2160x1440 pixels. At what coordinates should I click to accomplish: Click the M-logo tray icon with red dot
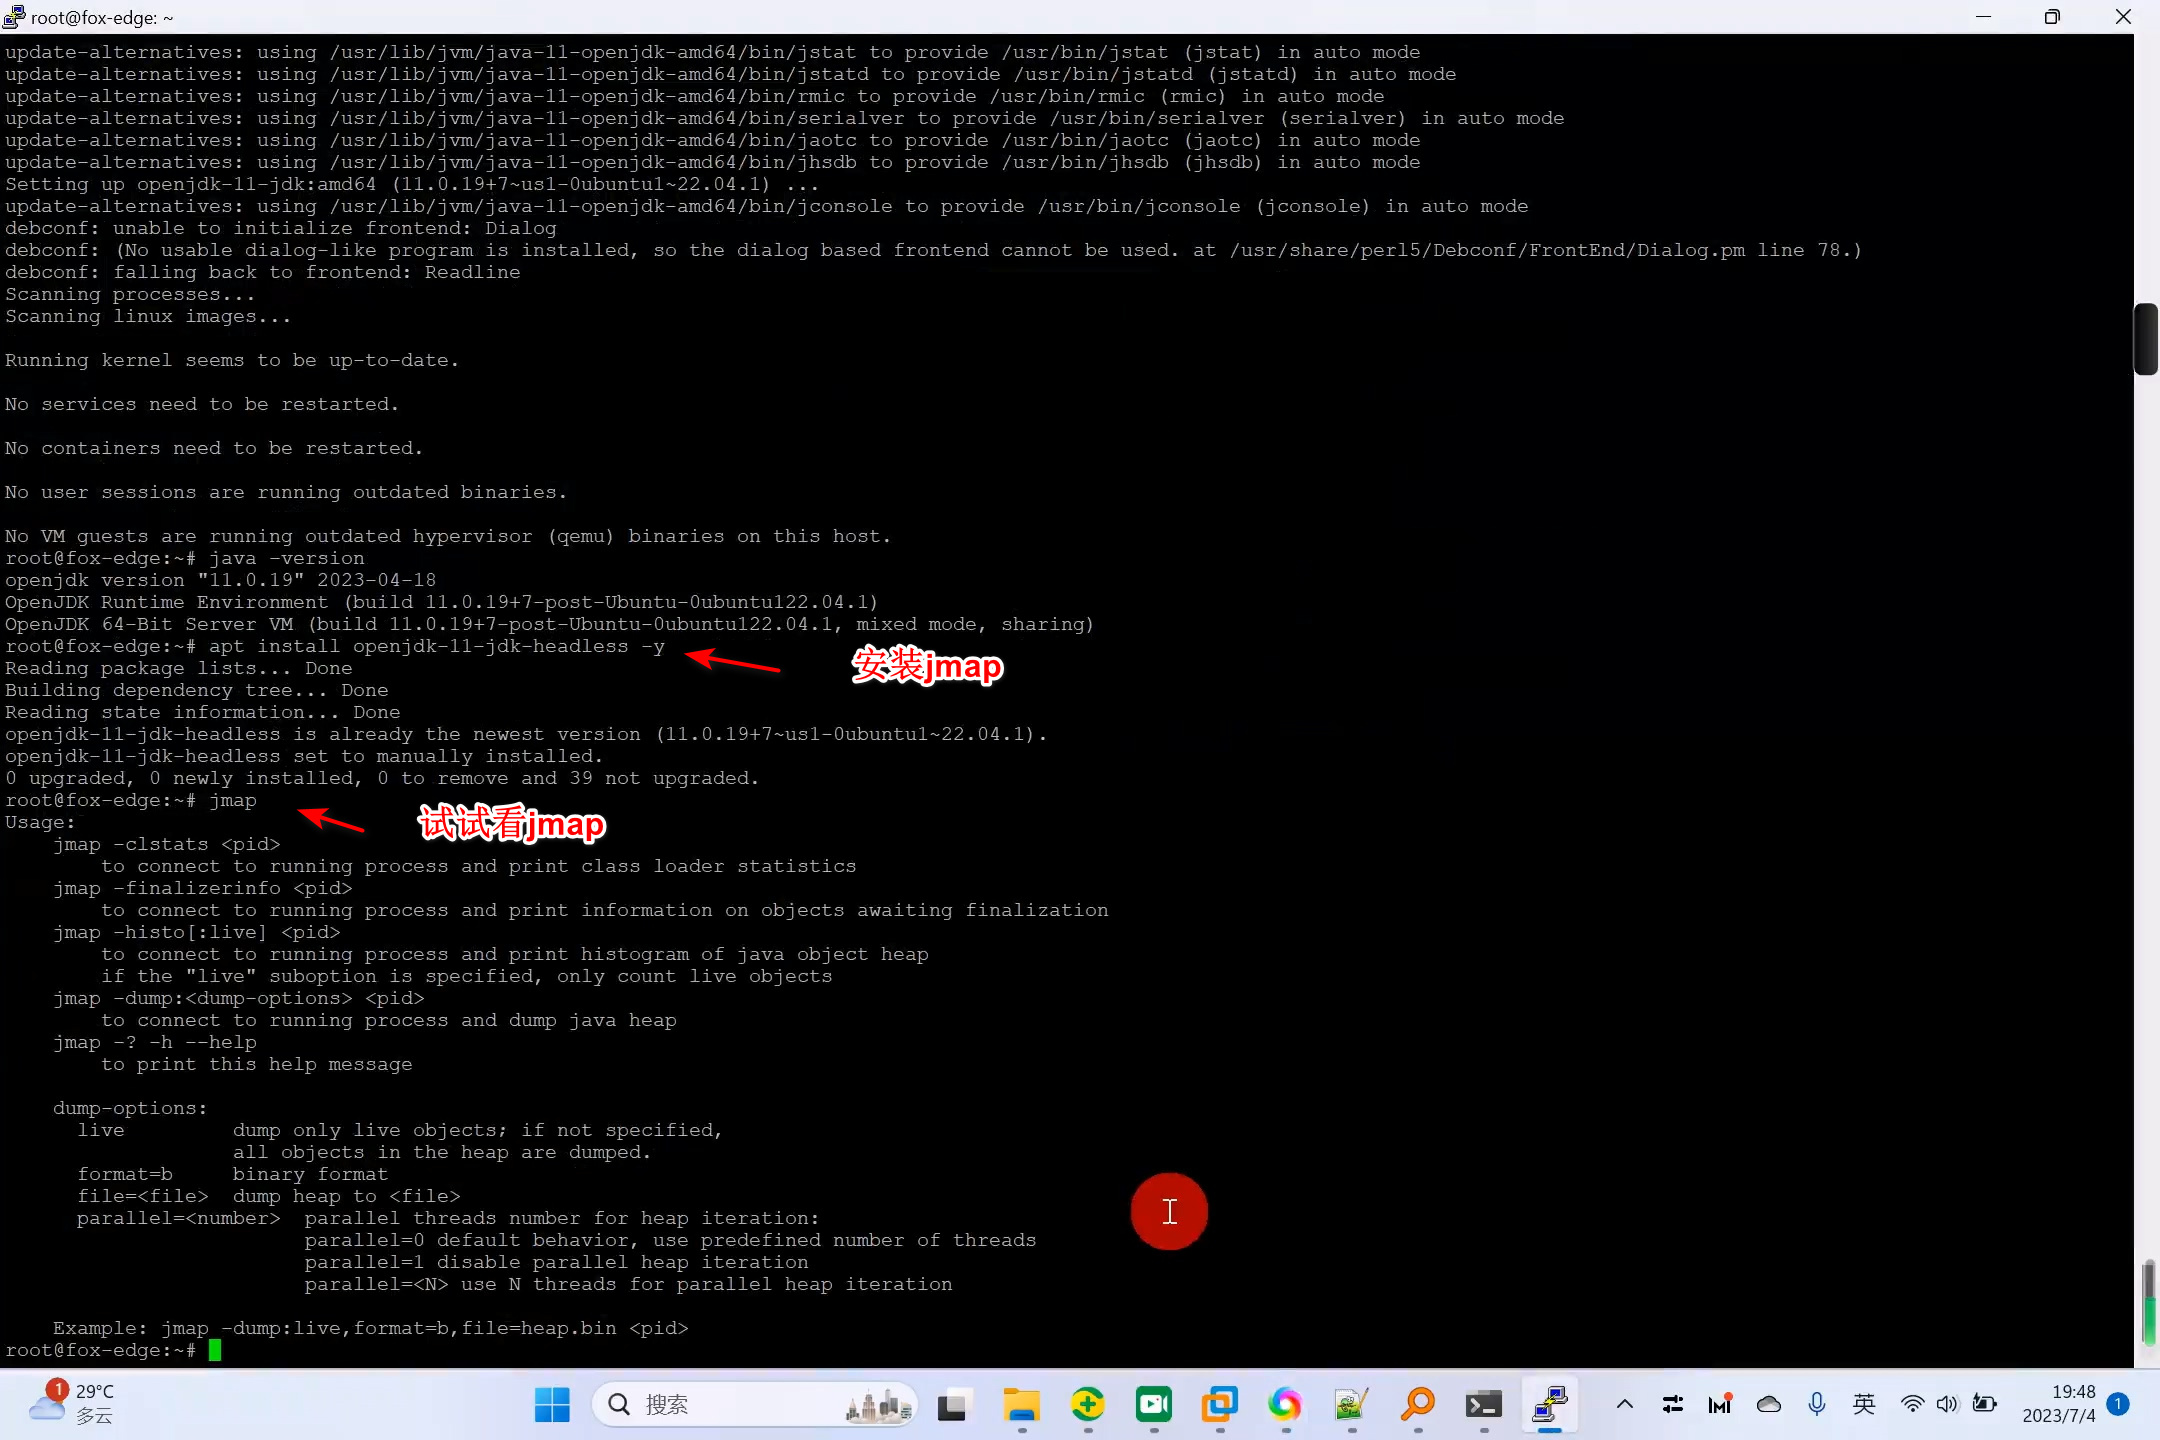coord(1720,1404)
